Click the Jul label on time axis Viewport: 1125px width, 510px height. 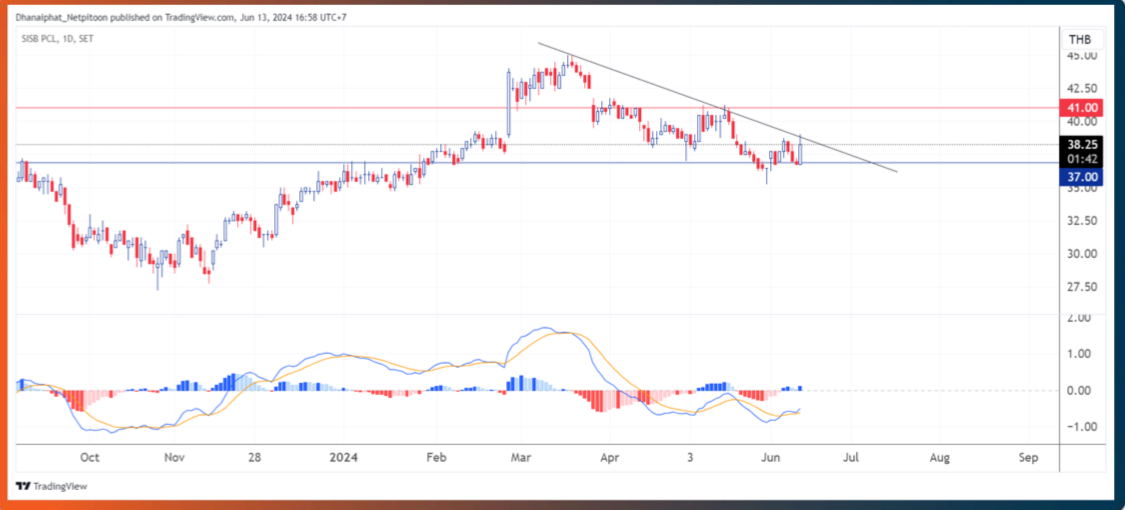pos(851,458)
